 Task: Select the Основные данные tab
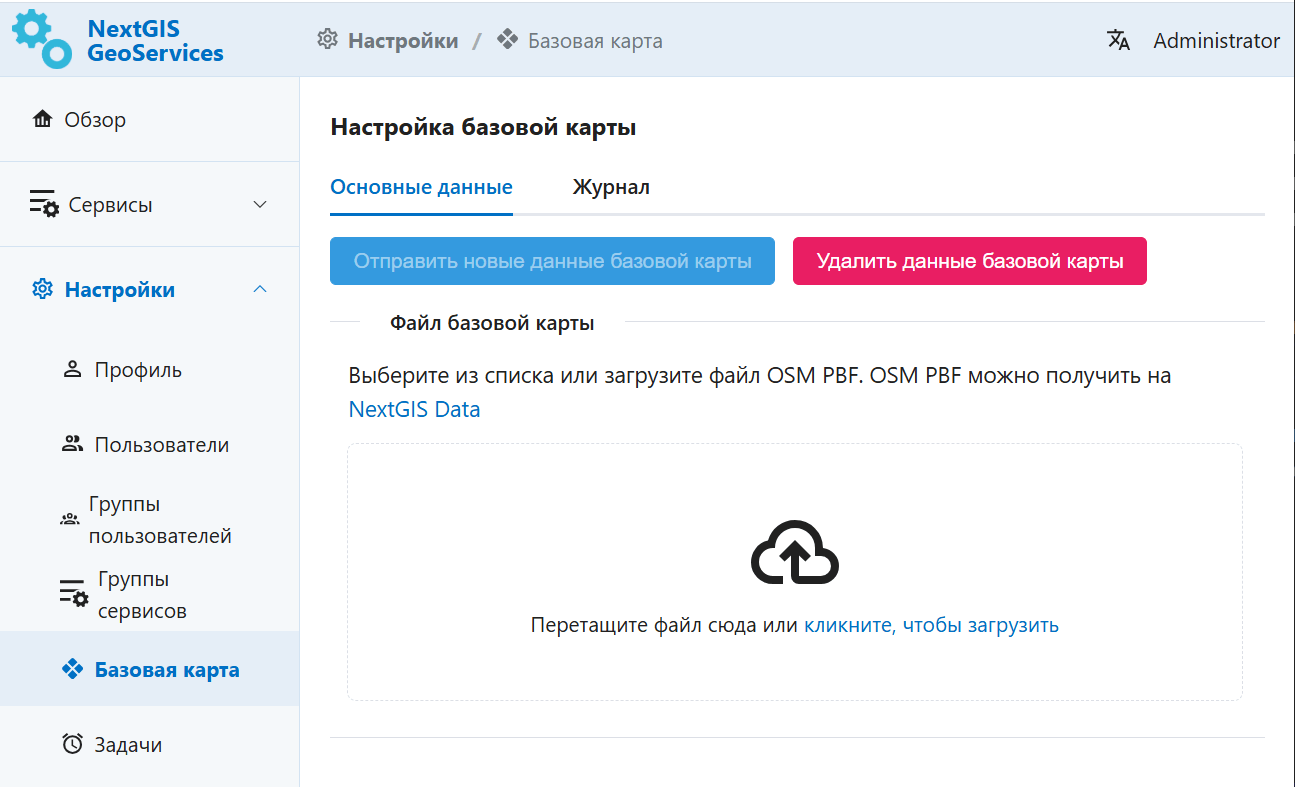tap(421, 187)
